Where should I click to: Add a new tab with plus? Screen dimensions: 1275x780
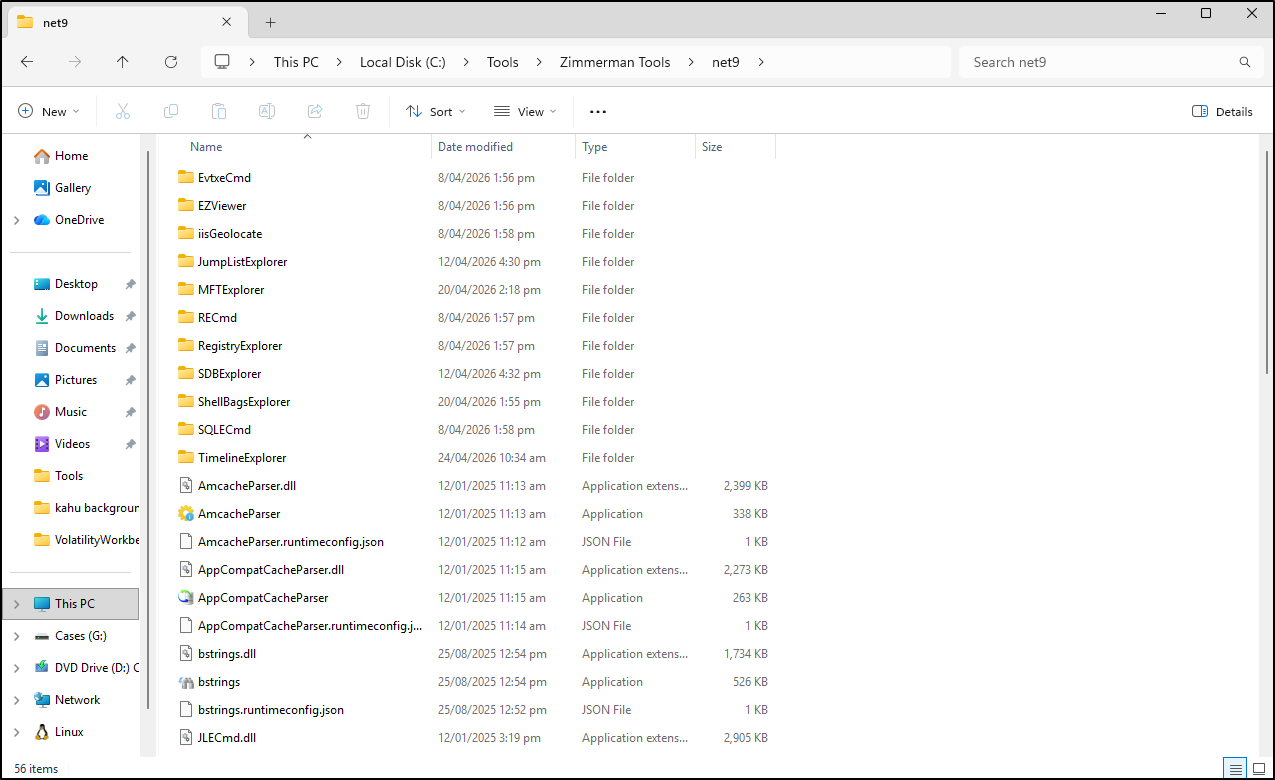pos(270,22)
